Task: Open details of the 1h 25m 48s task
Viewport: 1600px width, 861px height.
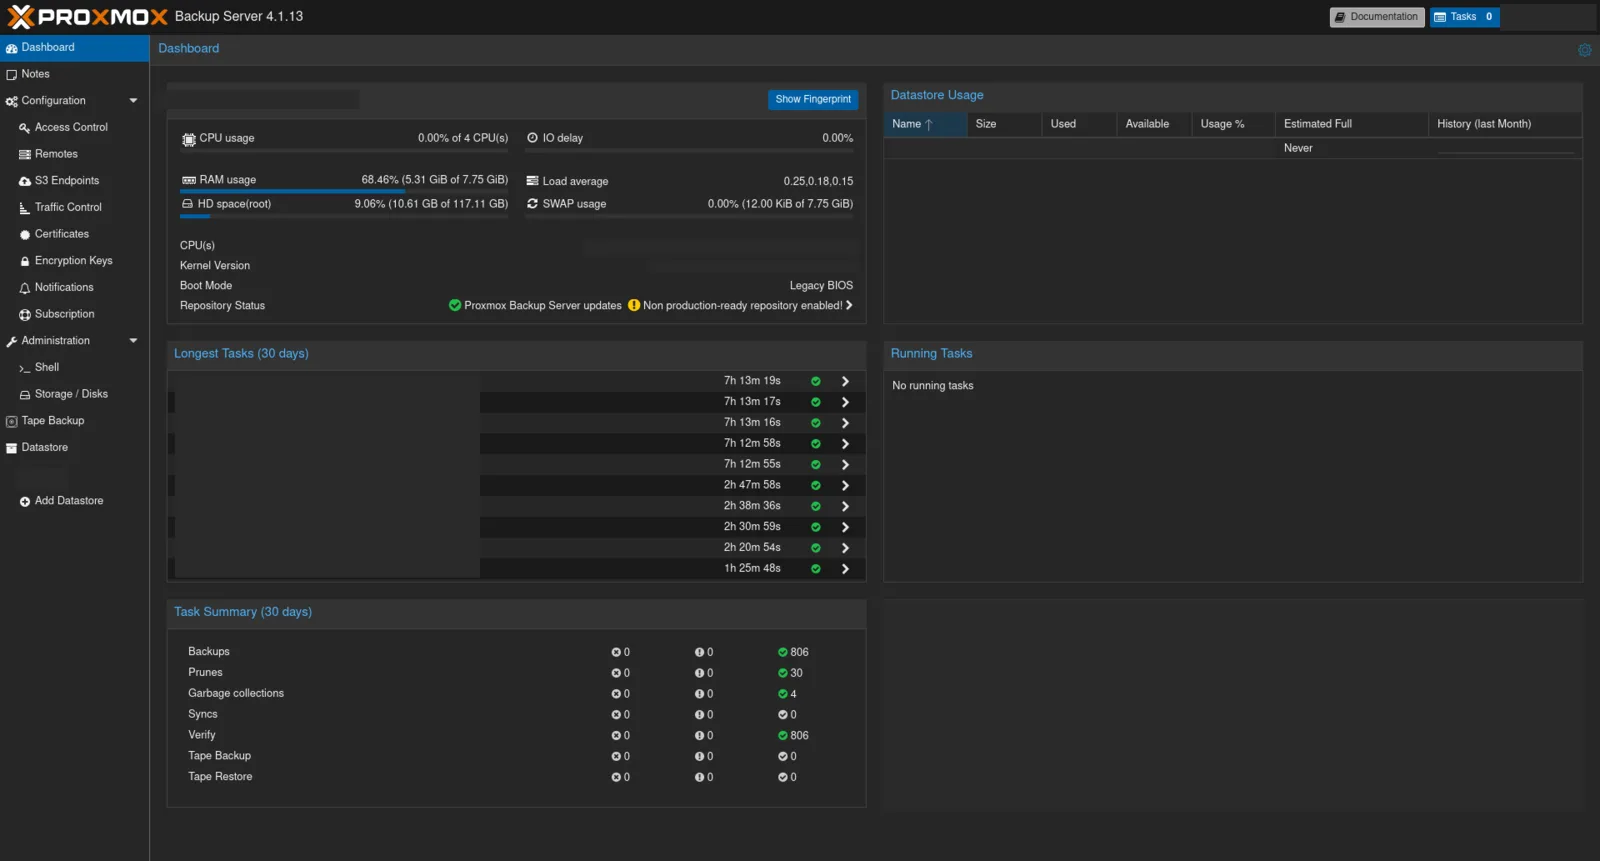Action: (845, 569)
